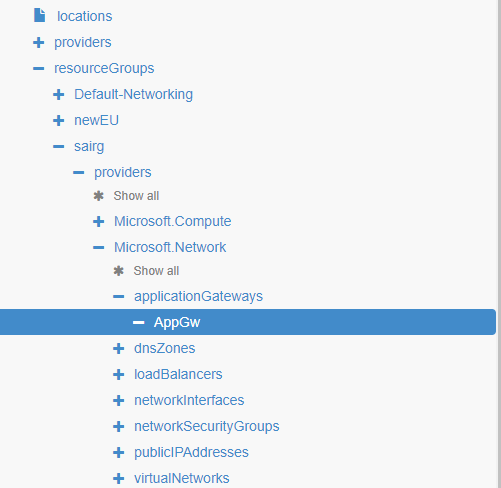The width and height of the screenshot is (501, 488).
Task: Click the asterisk icon beside the providers Show all
Action: tap(99, 196)
